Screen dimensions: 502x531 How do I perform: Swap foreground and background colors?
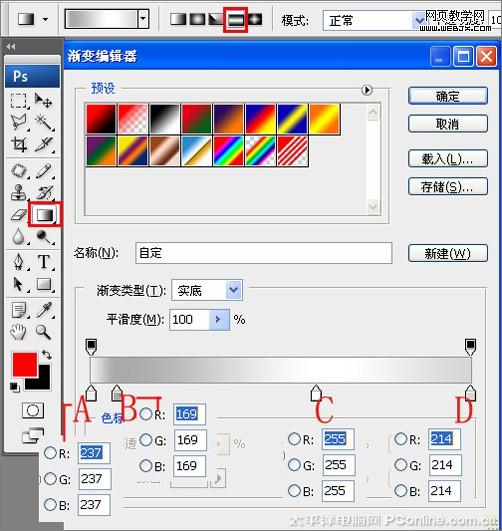pyautogui.click(x=46, y=355)
